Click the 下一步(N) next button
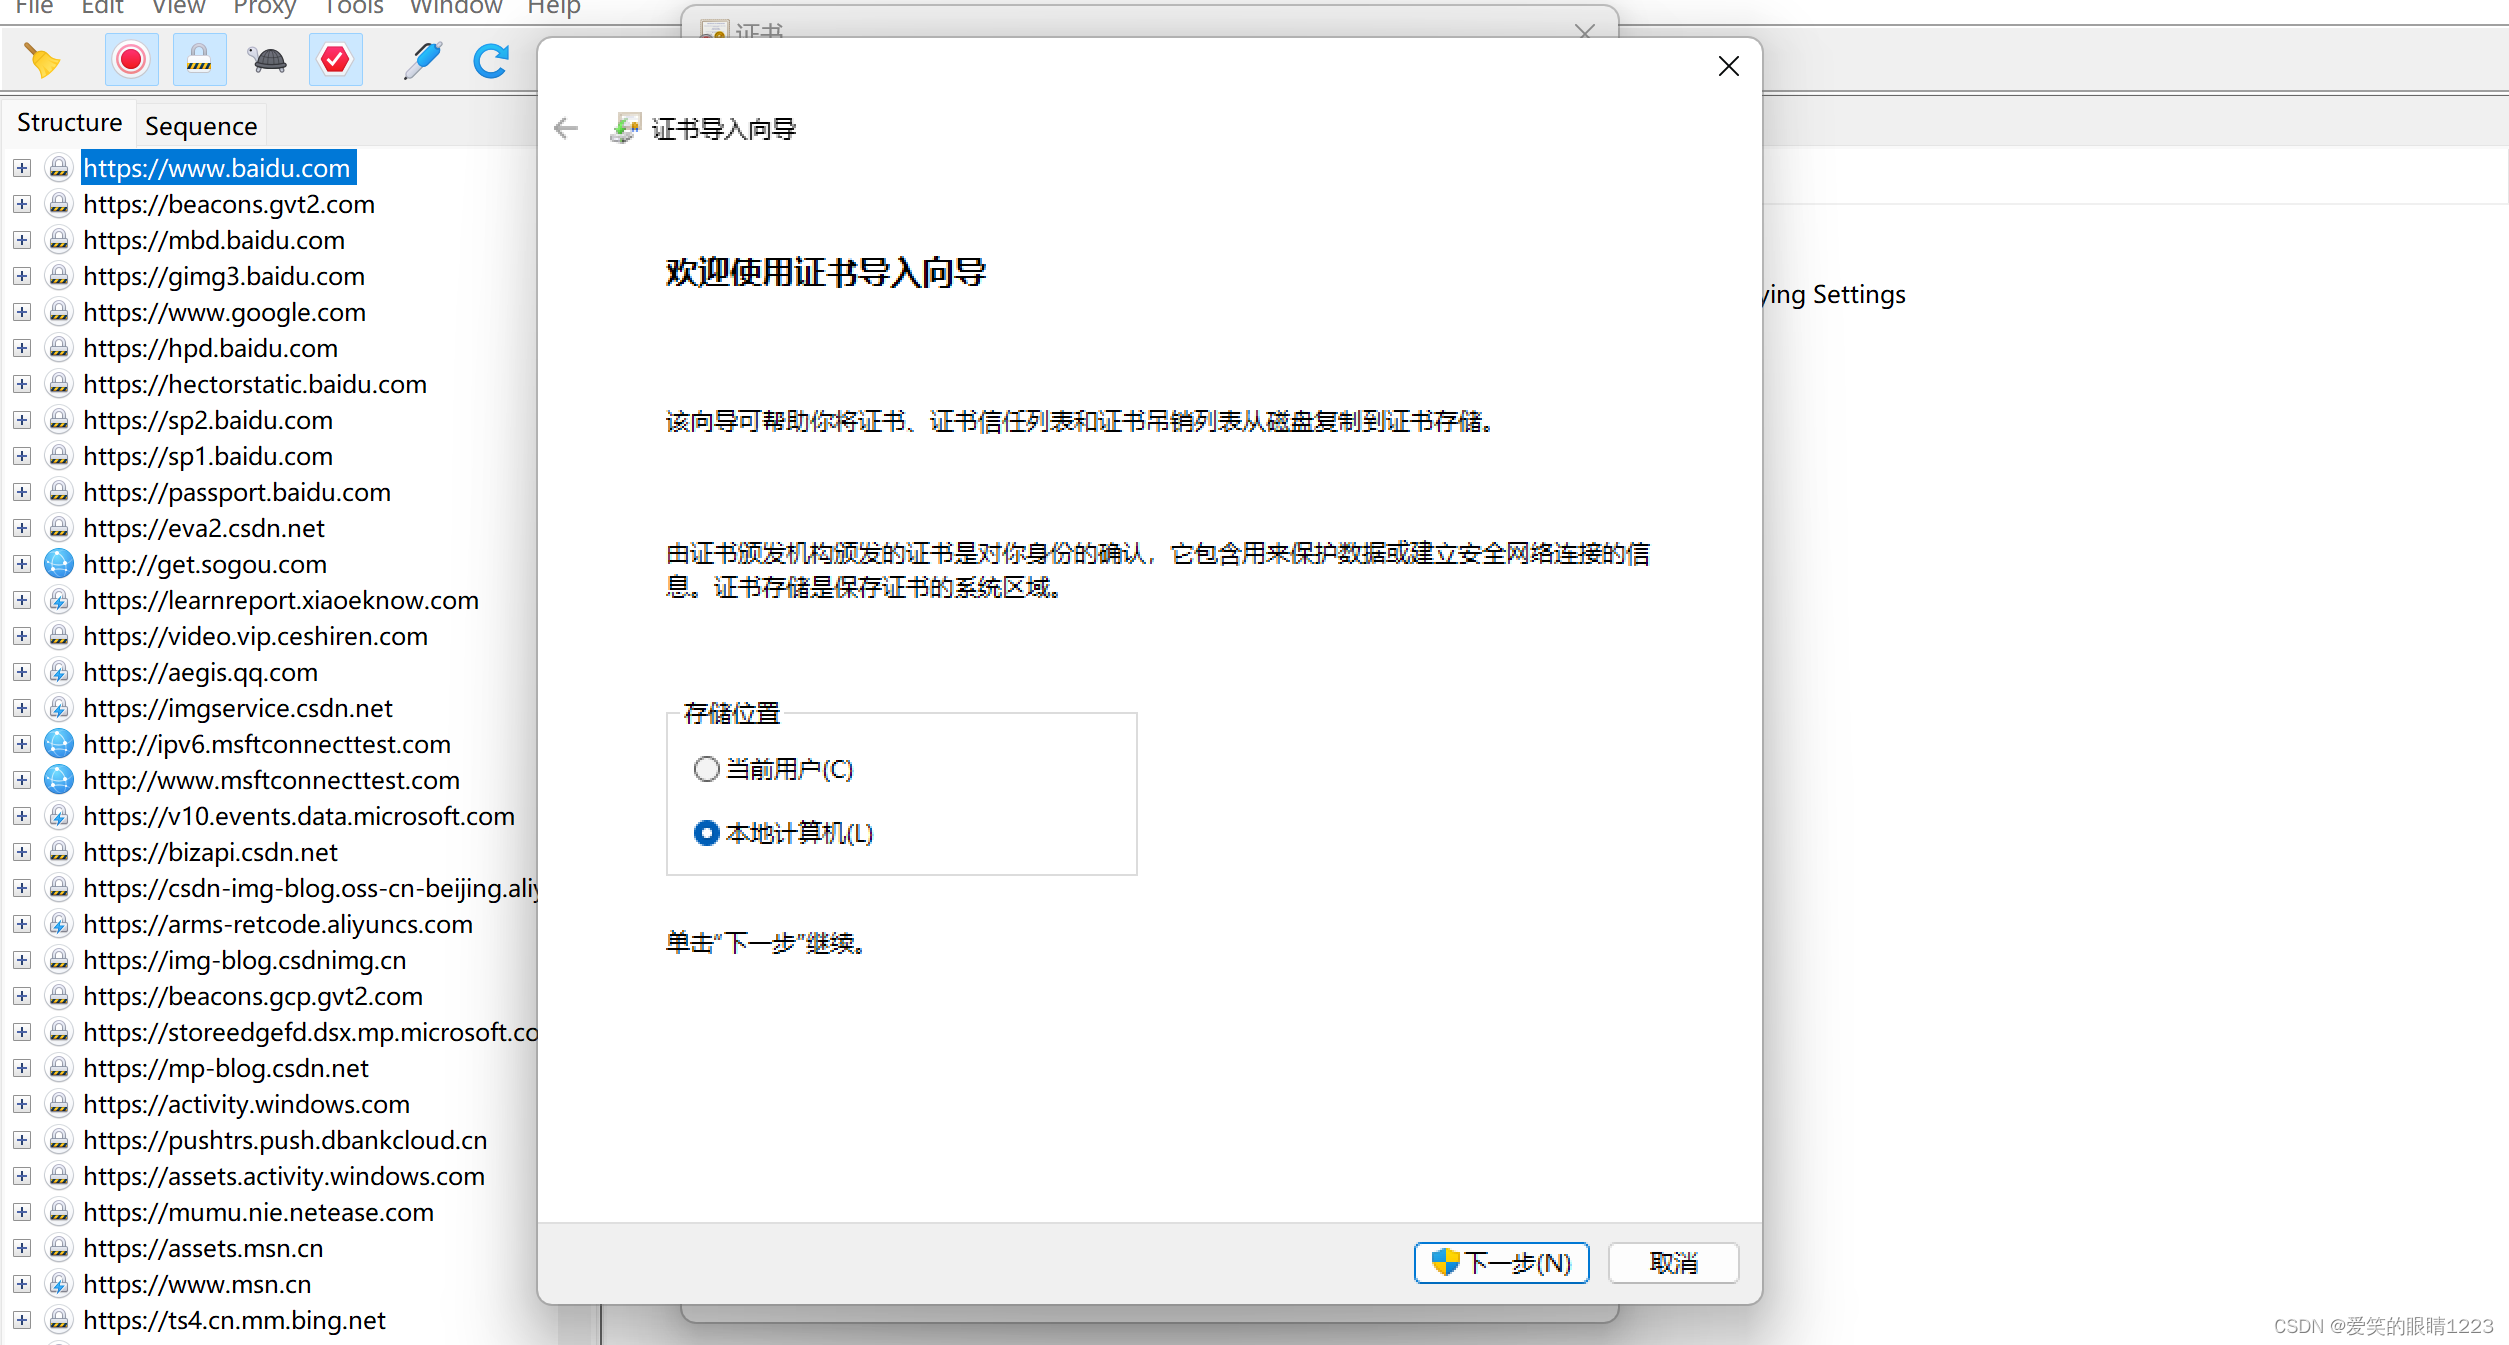The height and width of the screenshot is (1345, 2509). tap(1501, 1263)
